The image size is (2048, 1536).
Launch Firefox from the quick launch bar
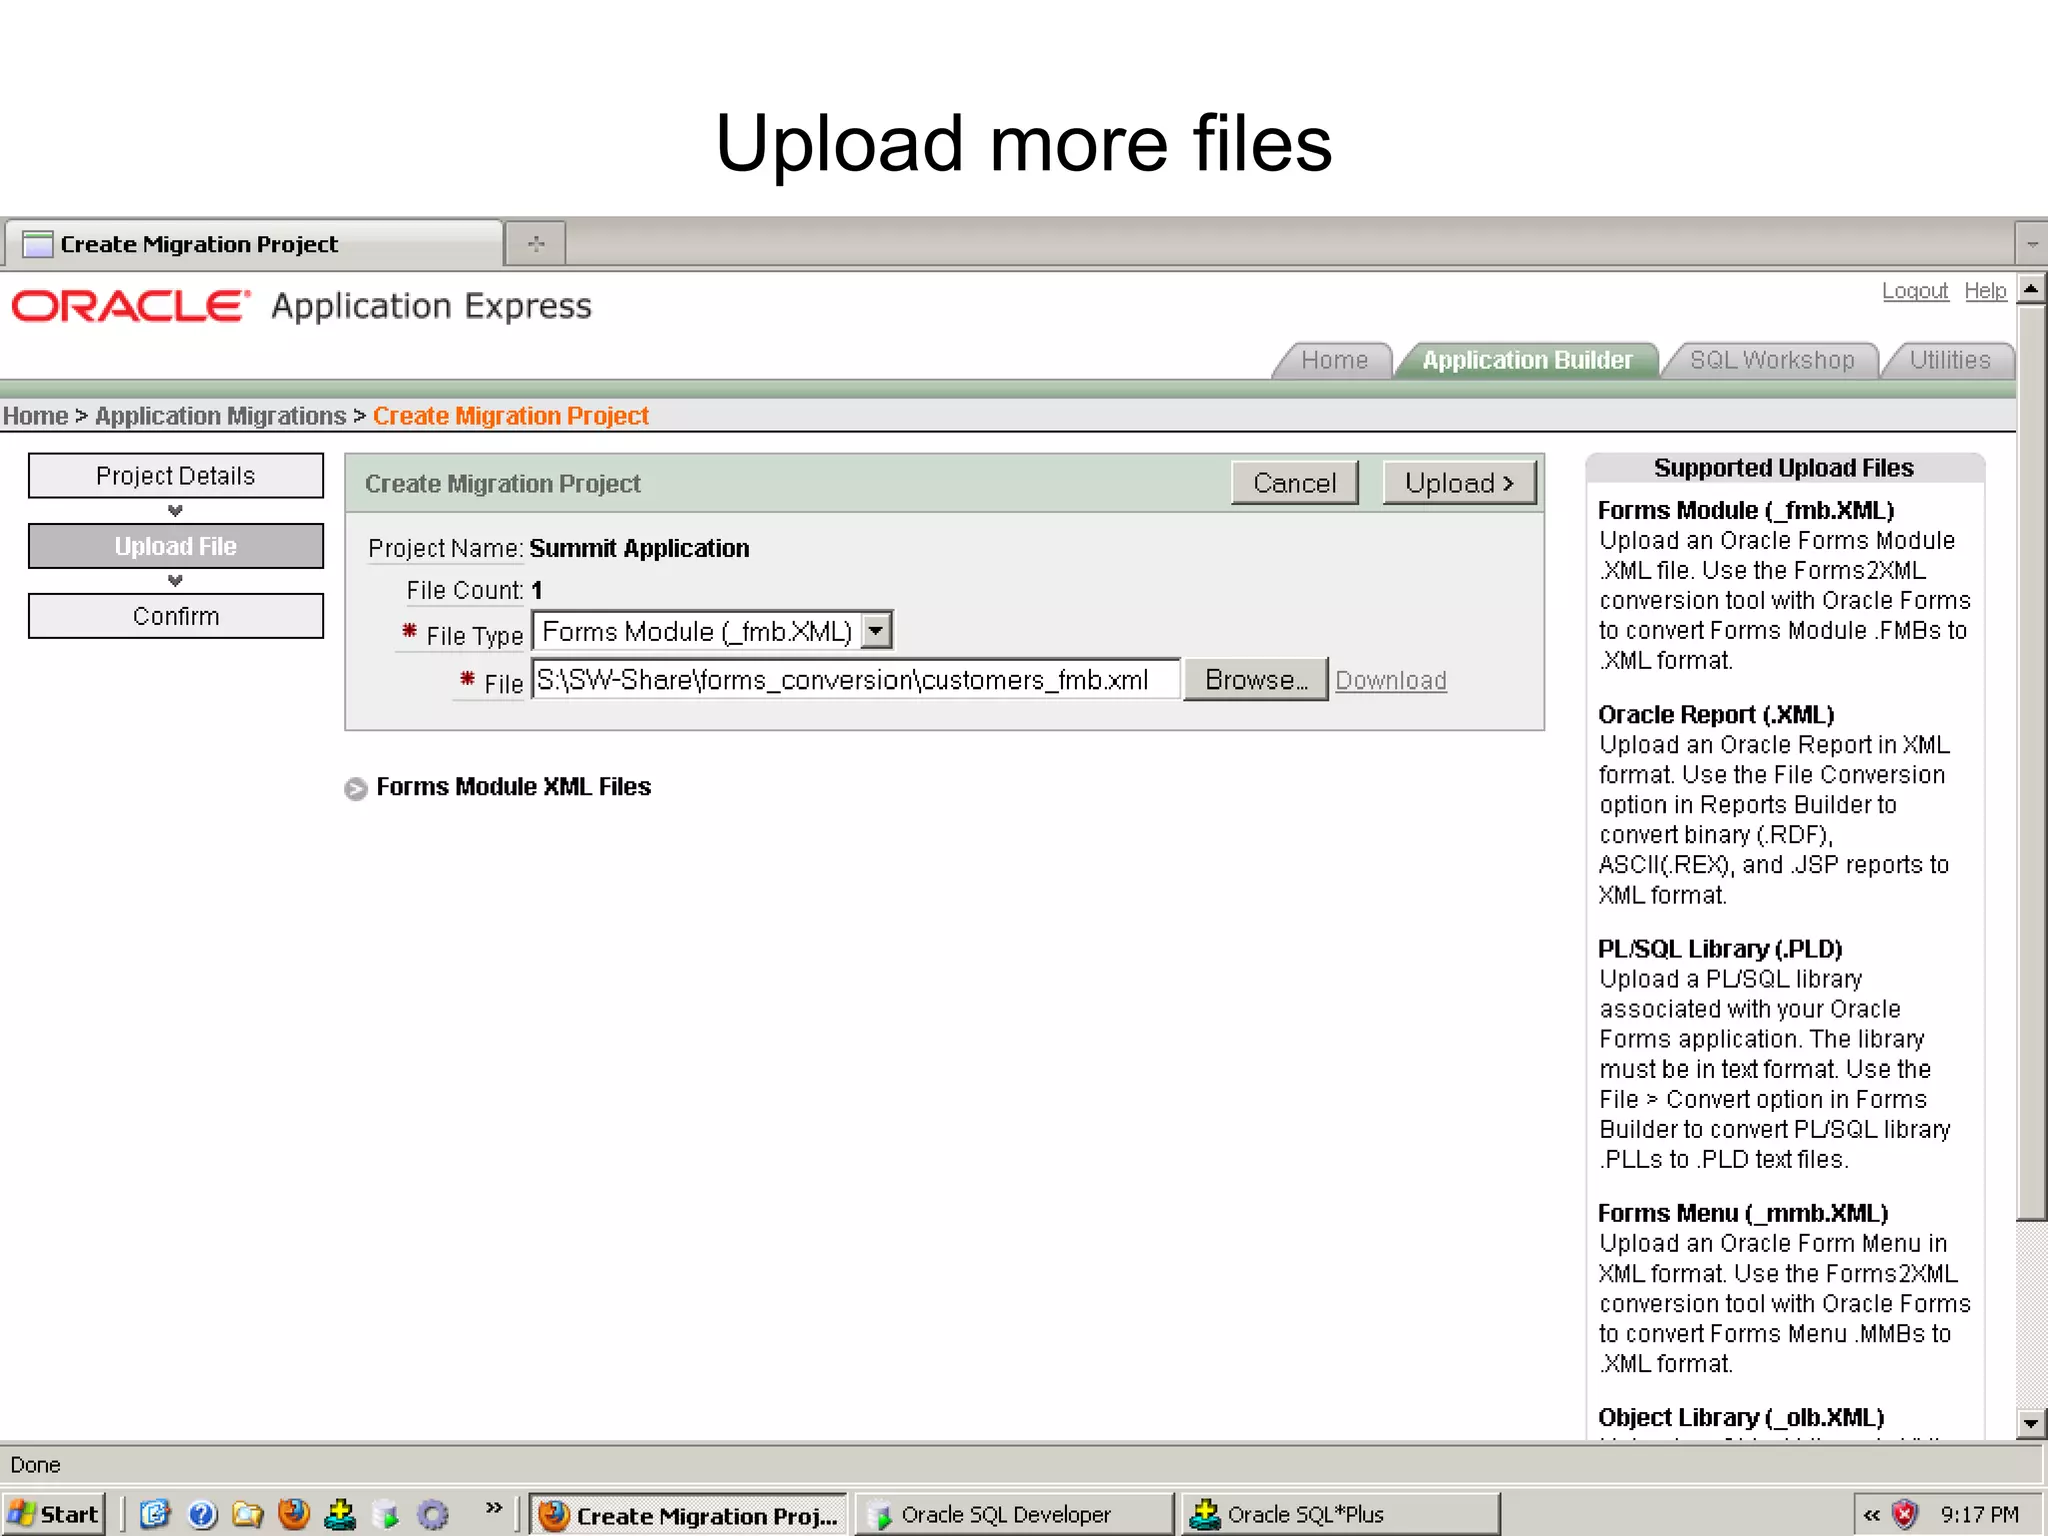293,1514
